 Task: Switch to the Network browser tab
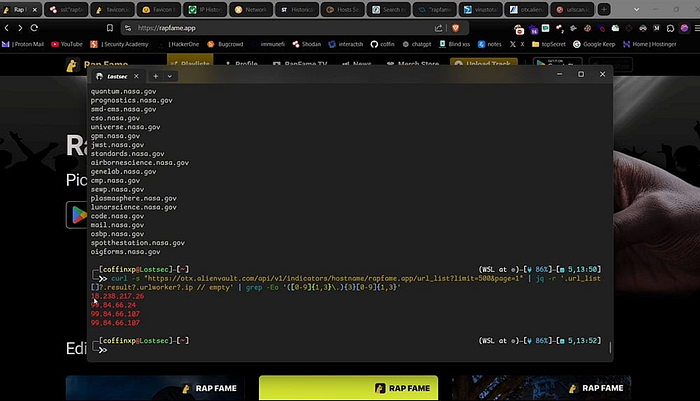tap(251, 9)
